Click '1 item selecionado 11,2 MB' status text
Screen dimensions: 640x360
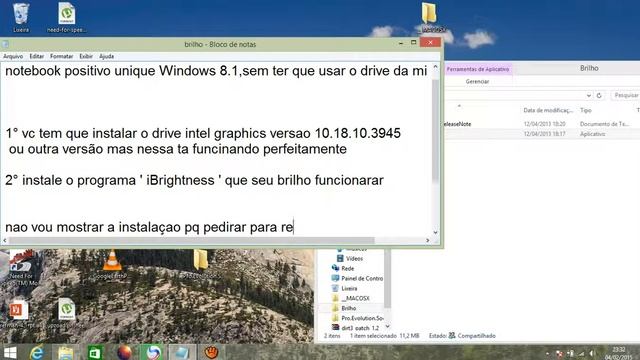click(384, 336)
